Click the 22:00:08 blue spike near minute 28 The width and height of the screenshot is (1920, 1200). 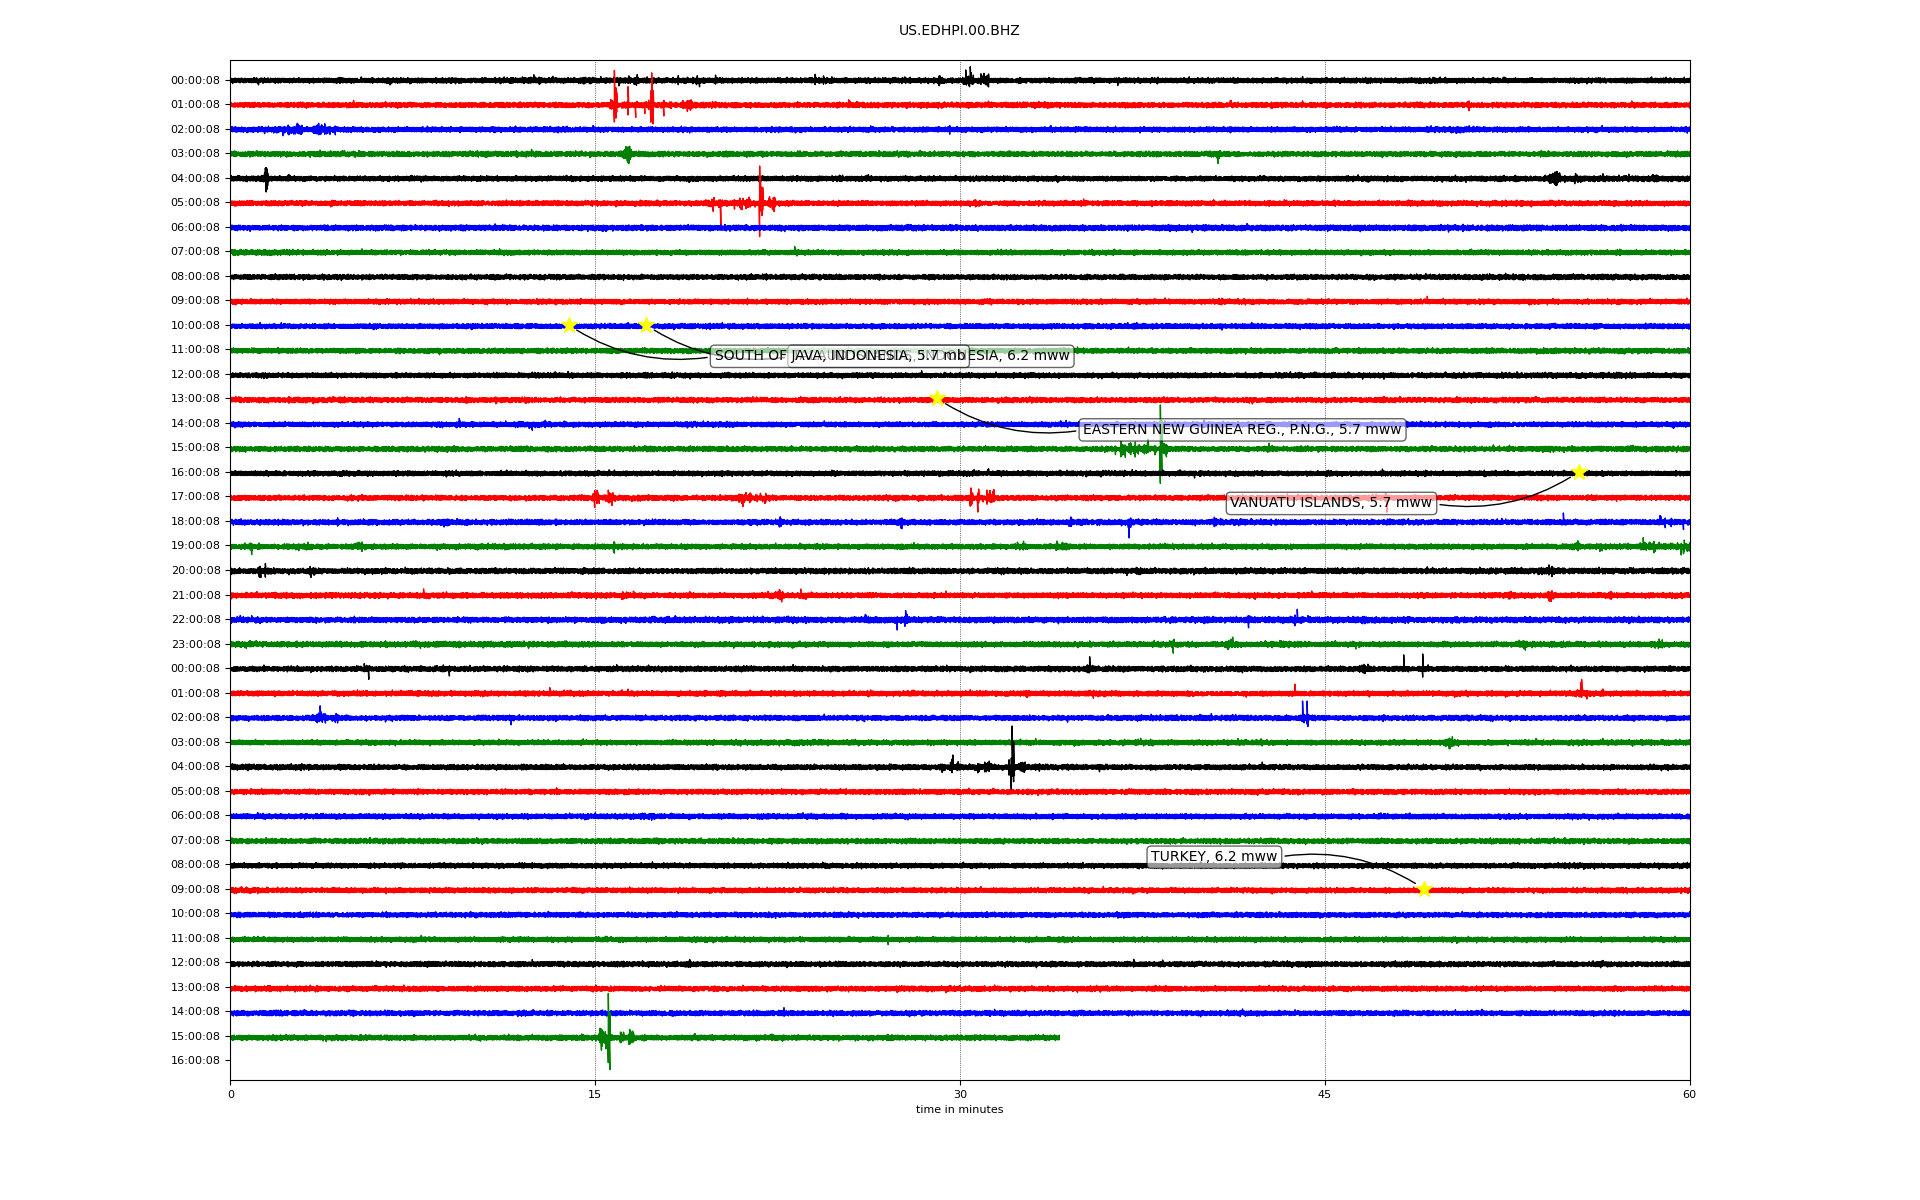point(906,619)
